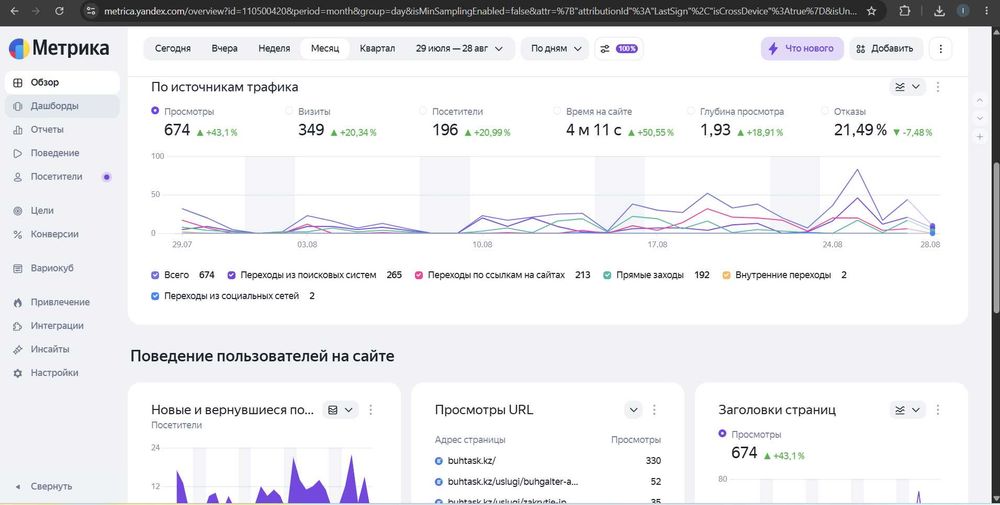The image size is (1000, 505).
Task: Open kebab menu of traffic sources widget
Action: click(938, 87)
